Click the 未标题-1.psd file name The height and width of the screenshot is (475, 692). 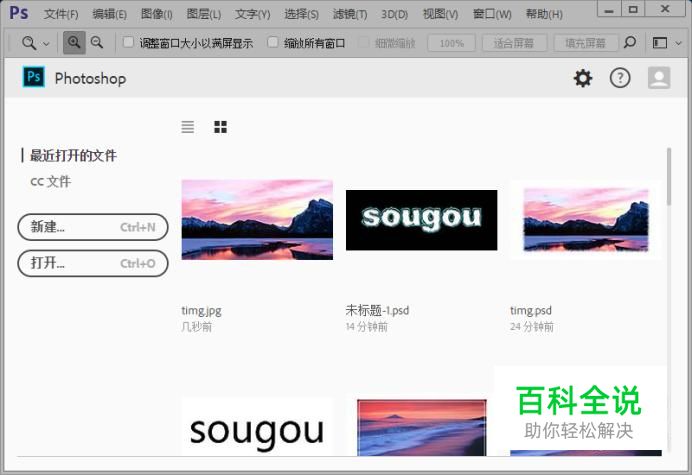point(377,310)
